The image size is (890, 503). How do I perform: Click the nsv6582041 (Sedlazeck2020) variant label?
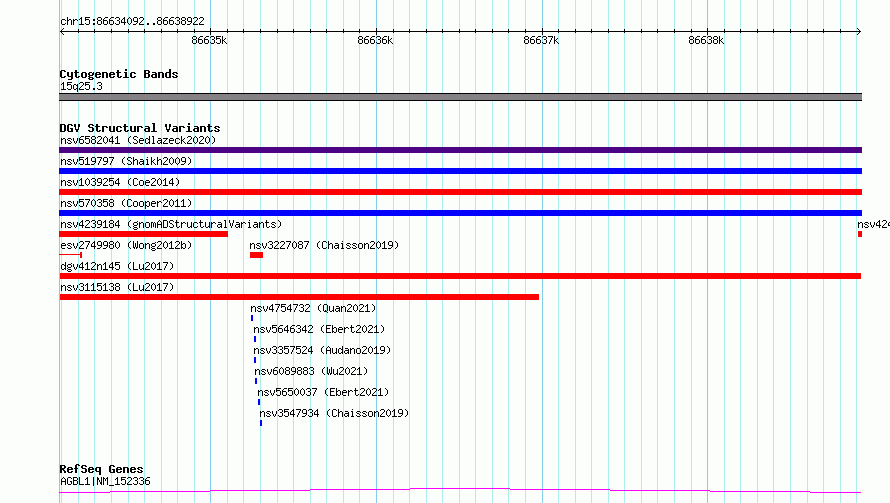(138, 140)
